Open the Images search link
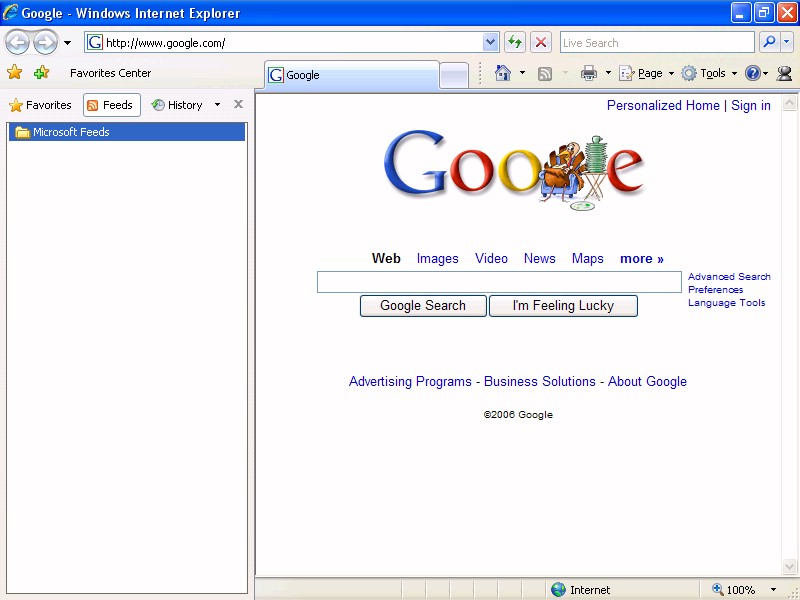Image resolution: width=800 pixels, height=600 pixels. pyautogui.click(x=437, y=259)
